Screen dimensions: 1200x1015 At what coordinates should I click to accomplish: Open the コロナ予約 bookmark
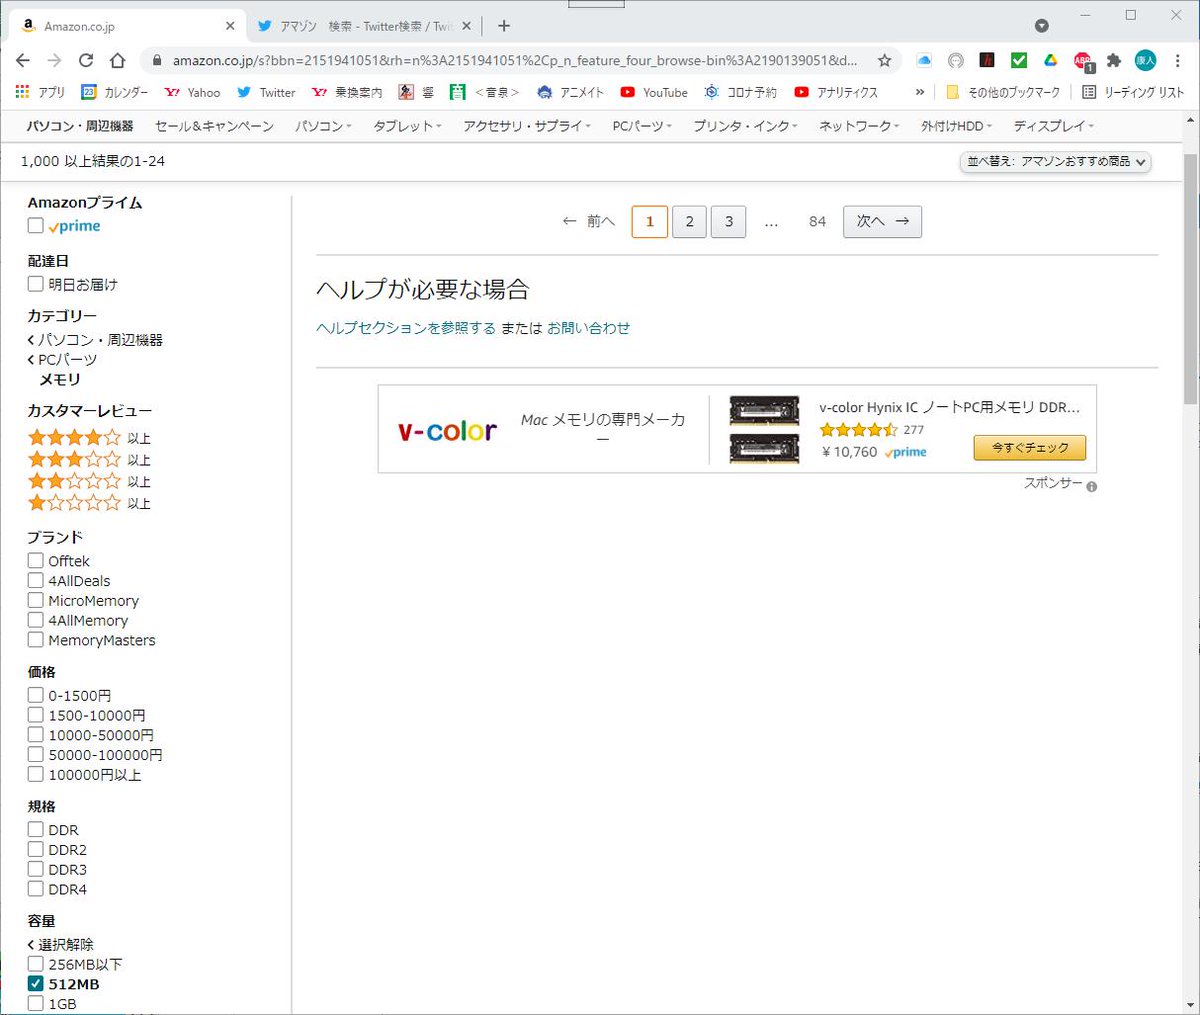pyautogui.click(x=740, y=92)
